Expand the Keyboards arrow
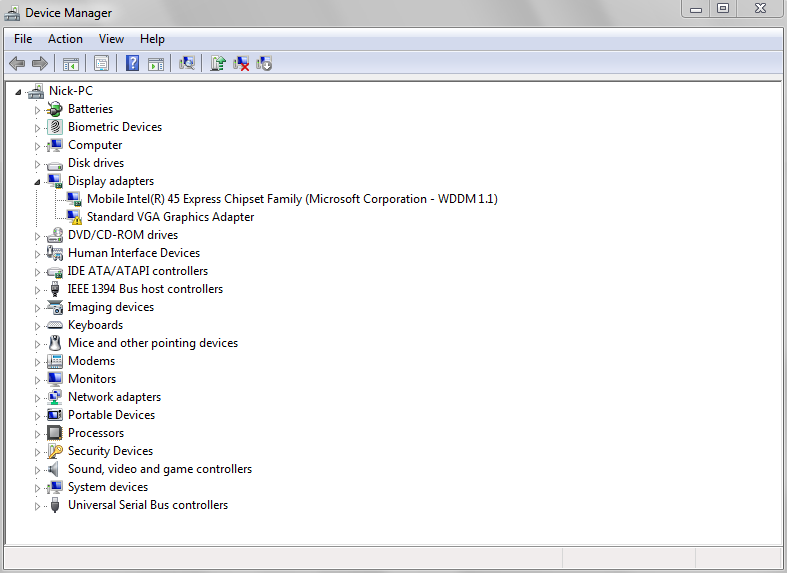The width and height of the screenshot is (787, 573). 37,326
